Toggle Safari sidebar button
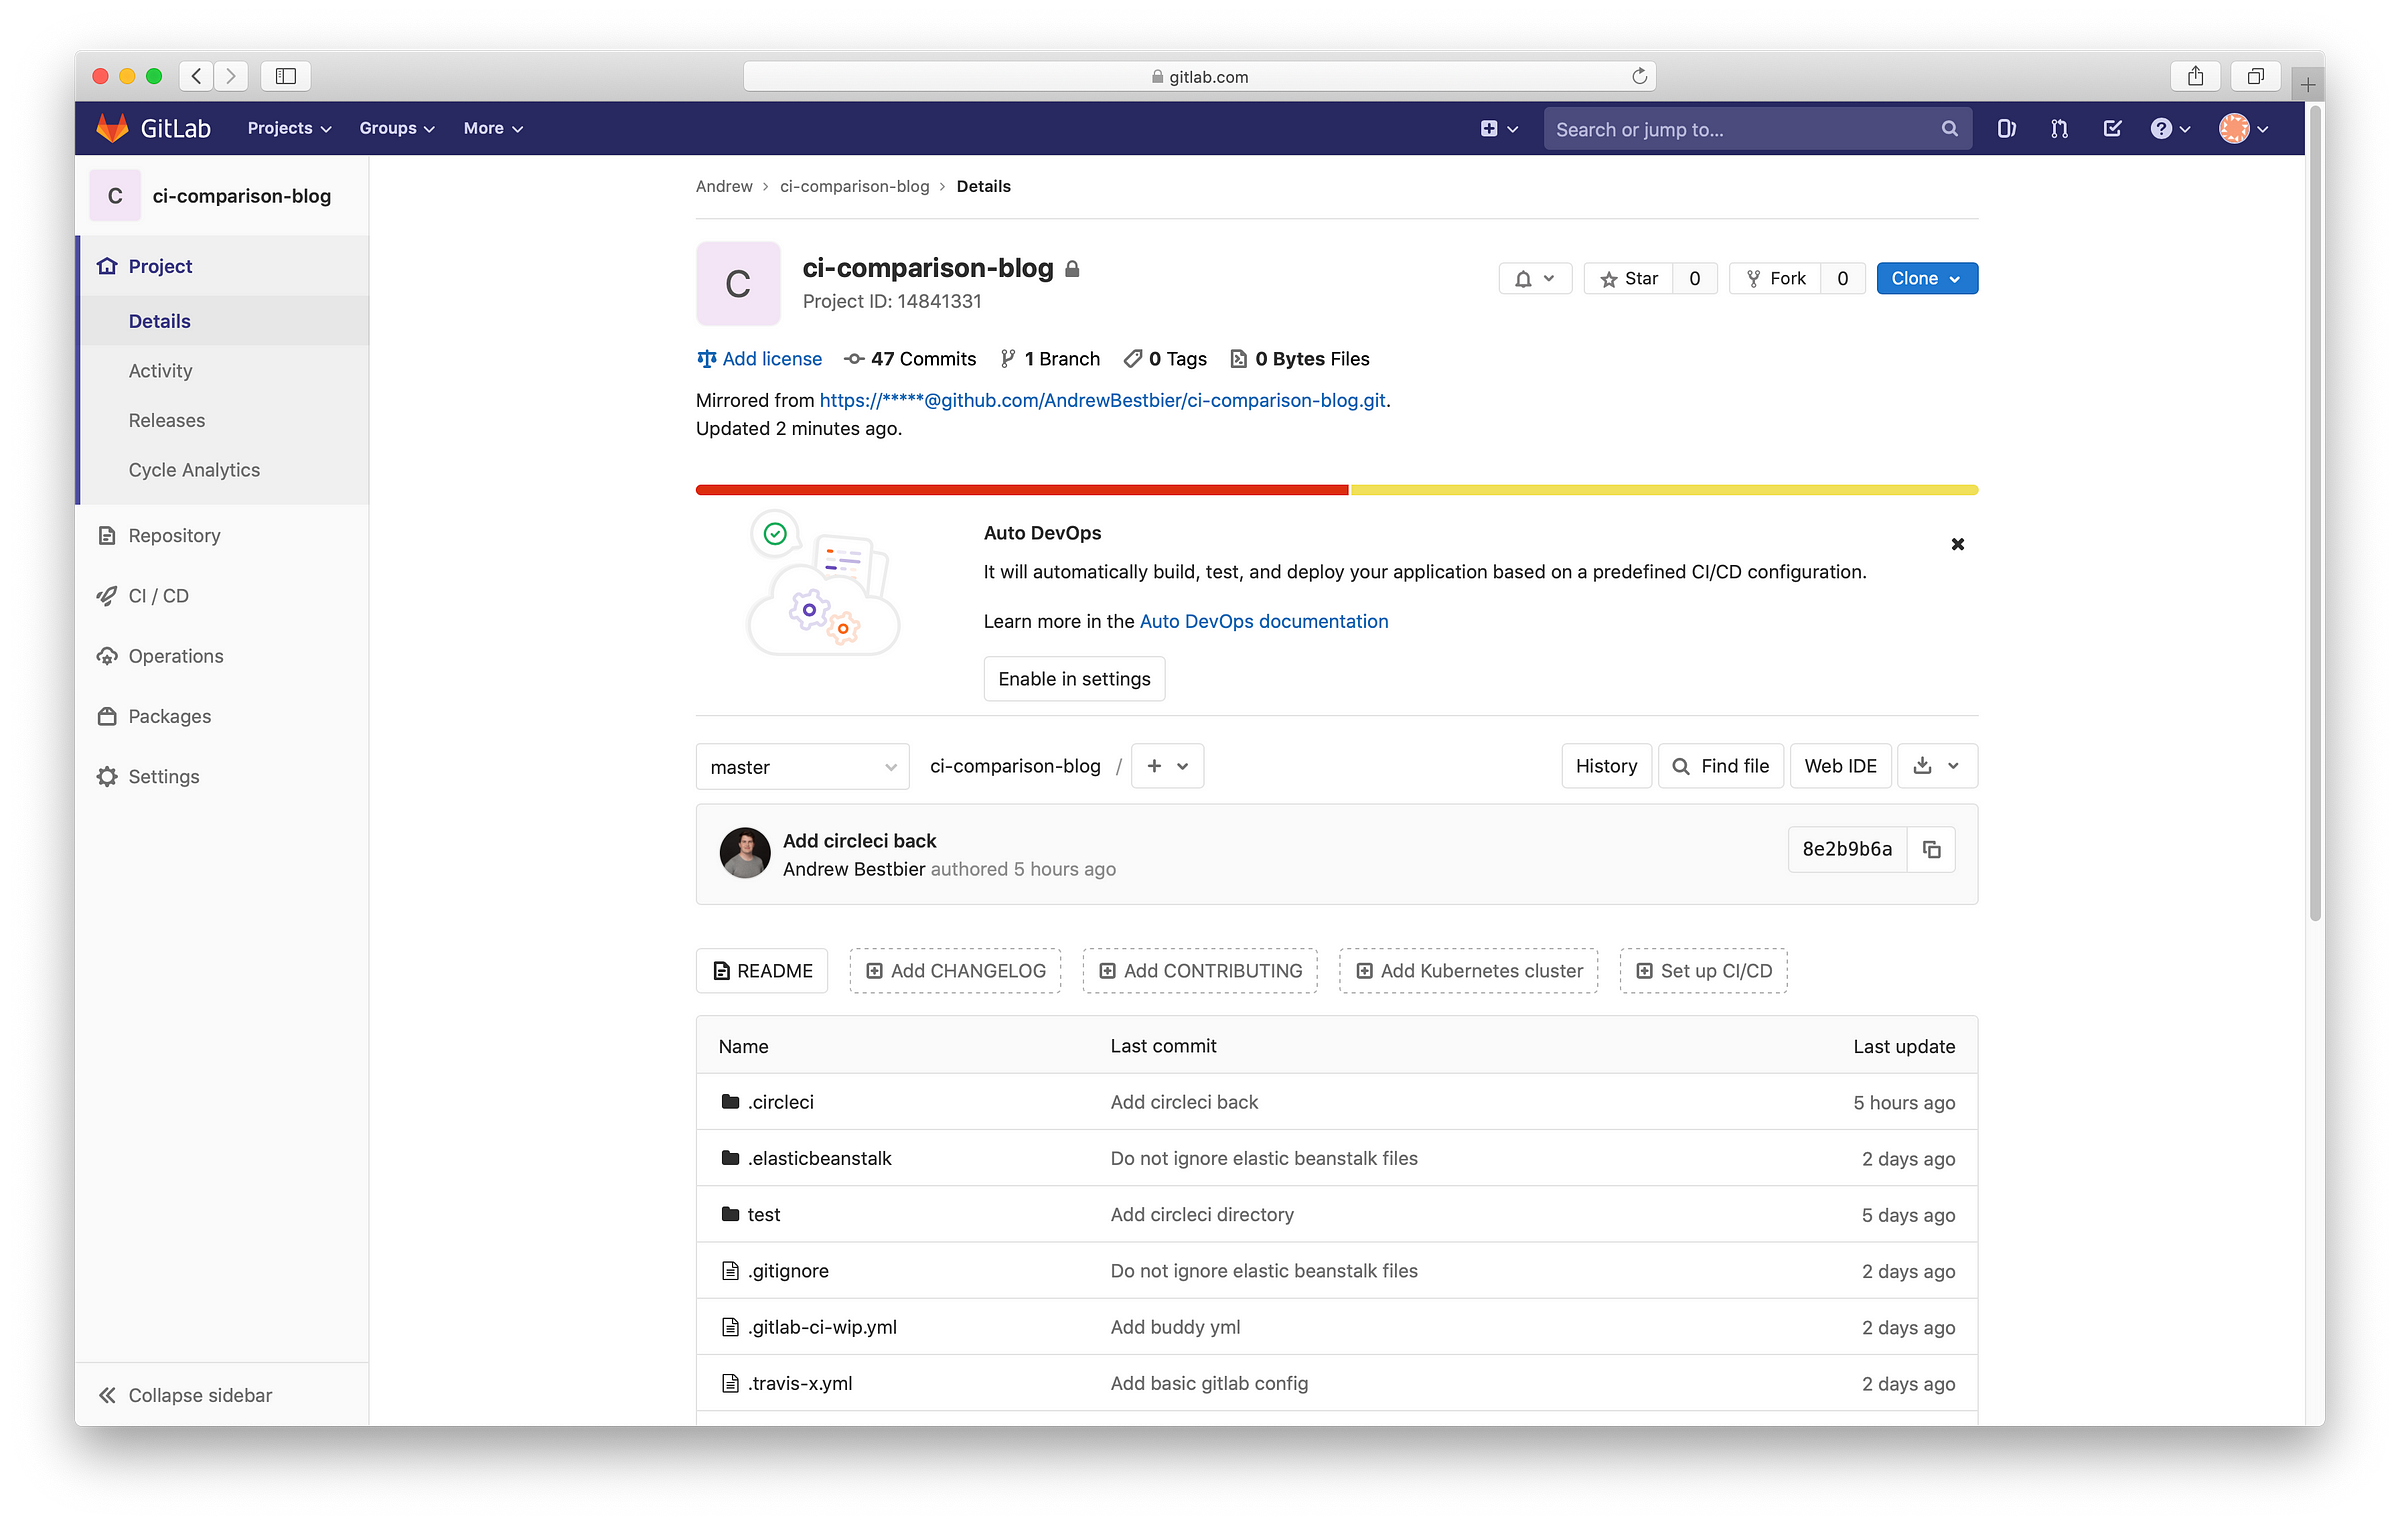Viewport: 2400px width, 1525px height. pyautogui.click(x=286, y=76)
